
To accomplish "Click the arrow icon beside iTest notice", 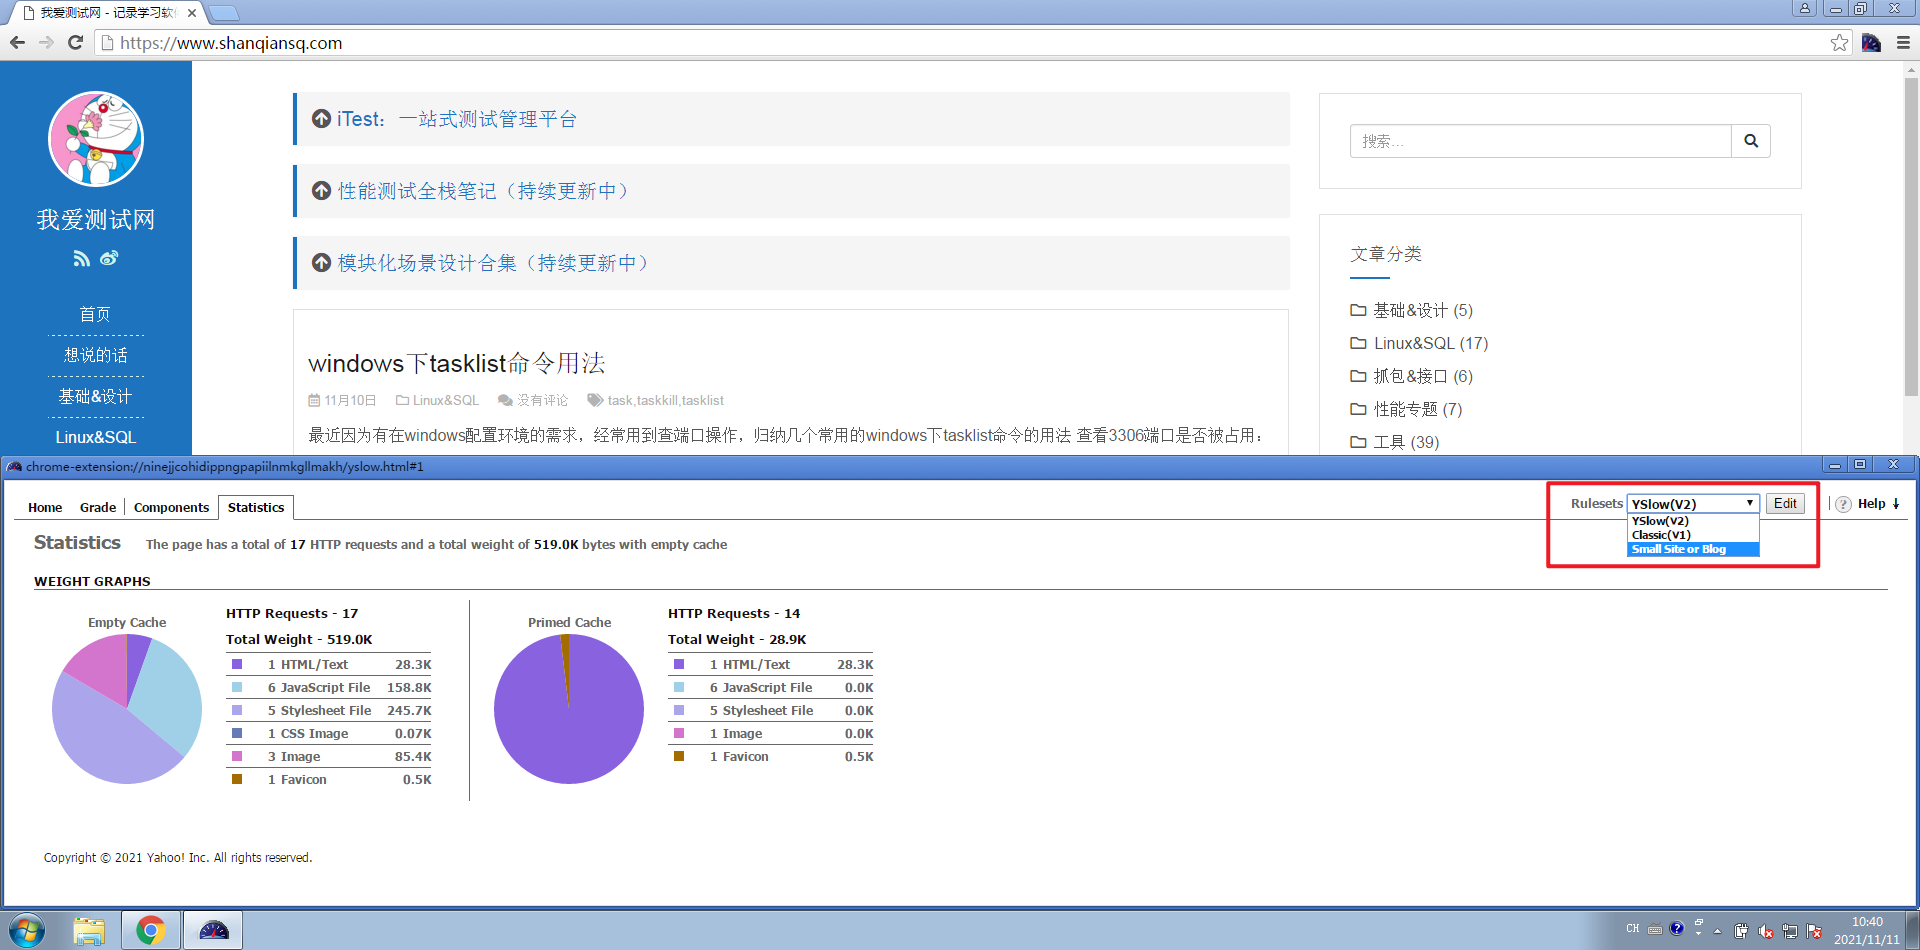I will click(x=321, y=119).
